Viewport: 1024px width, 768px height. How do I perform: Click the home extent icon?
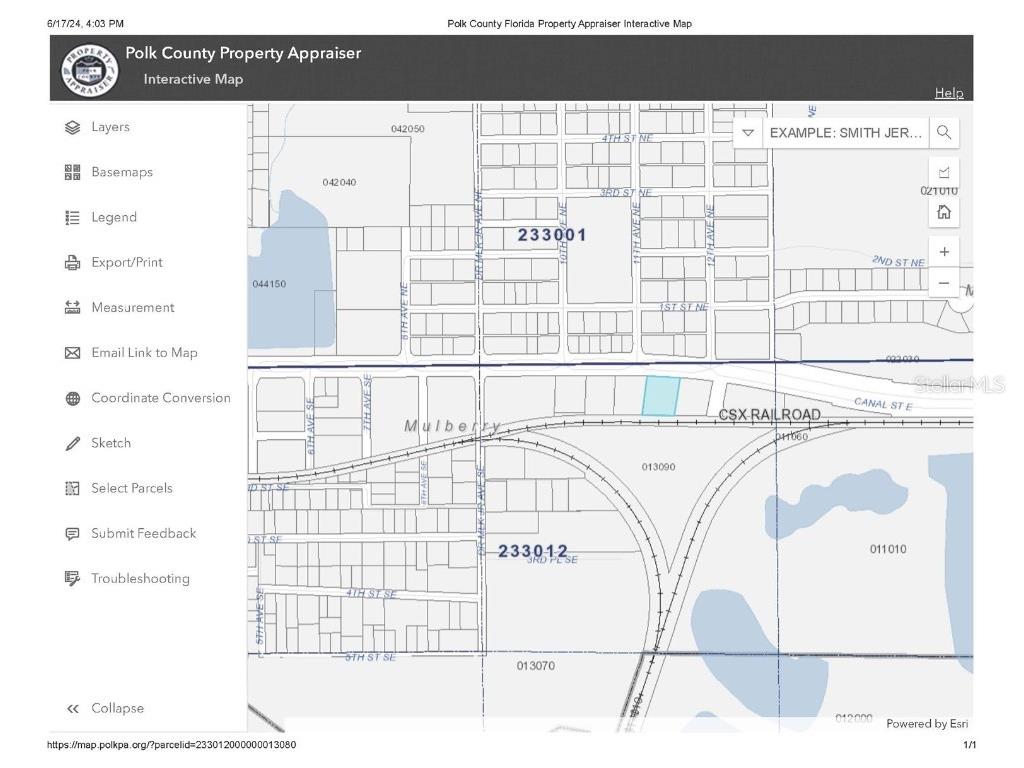pos(944,212)
